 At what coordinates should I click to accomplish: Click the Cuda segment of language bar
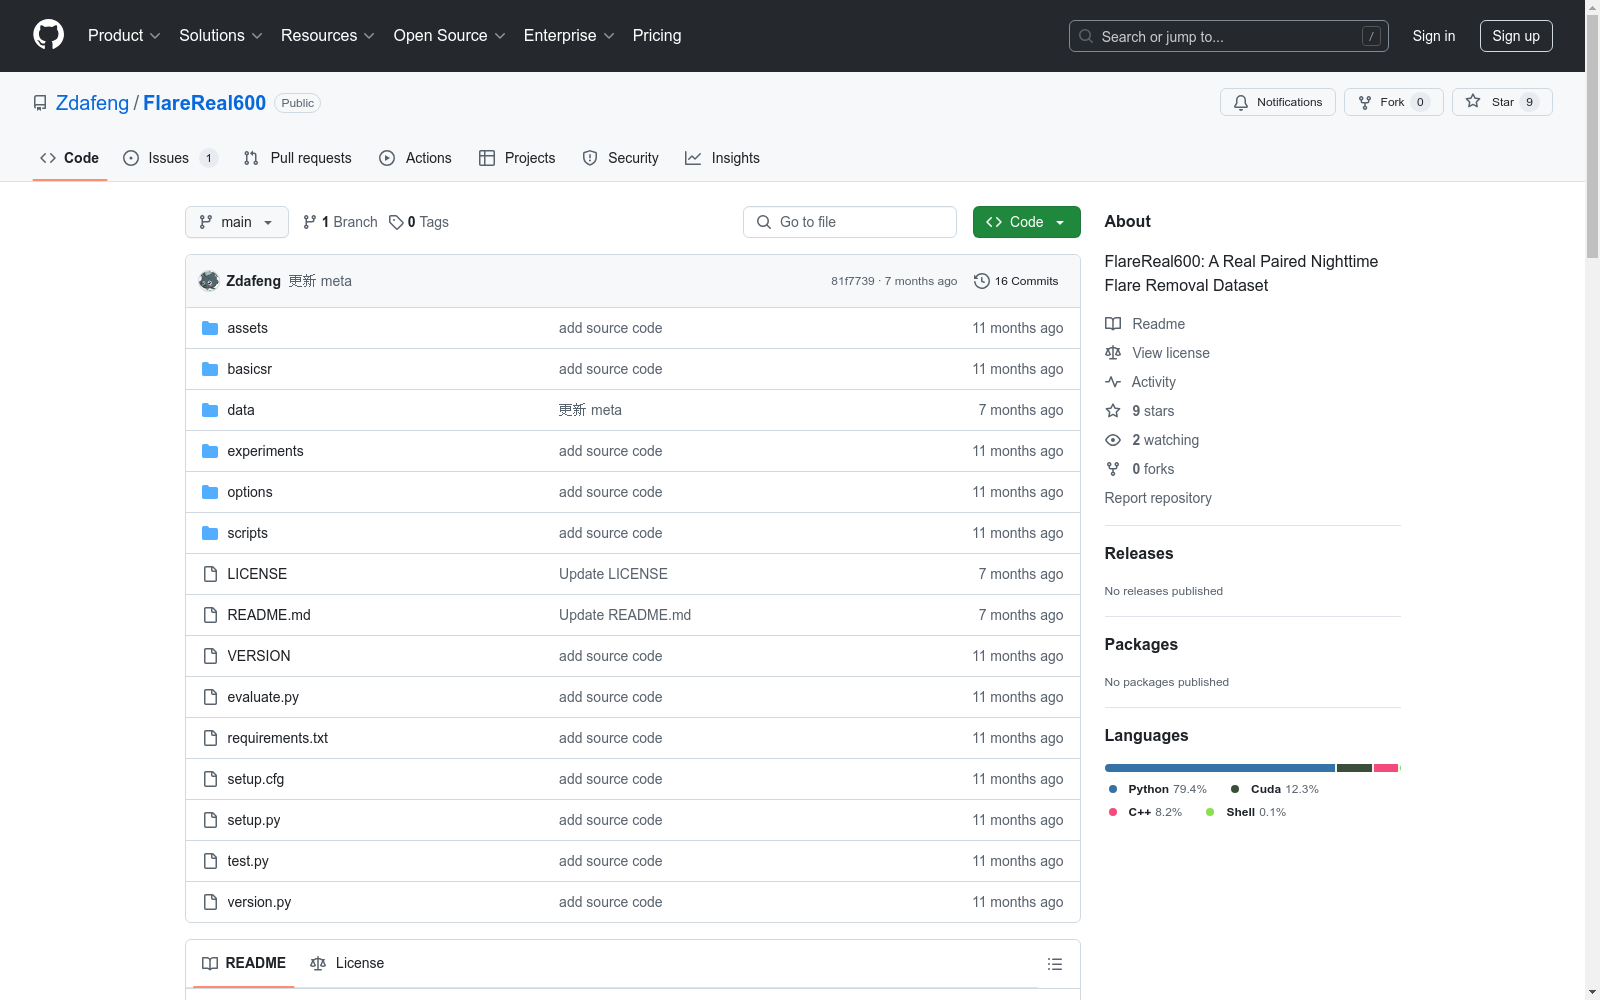(1354, 768)
